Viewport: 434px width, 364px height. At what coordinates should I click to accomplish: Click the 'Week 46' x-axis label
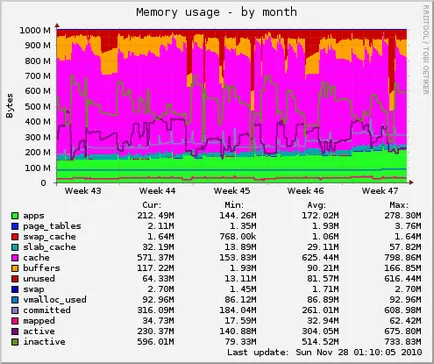click(x=306, y=191)
